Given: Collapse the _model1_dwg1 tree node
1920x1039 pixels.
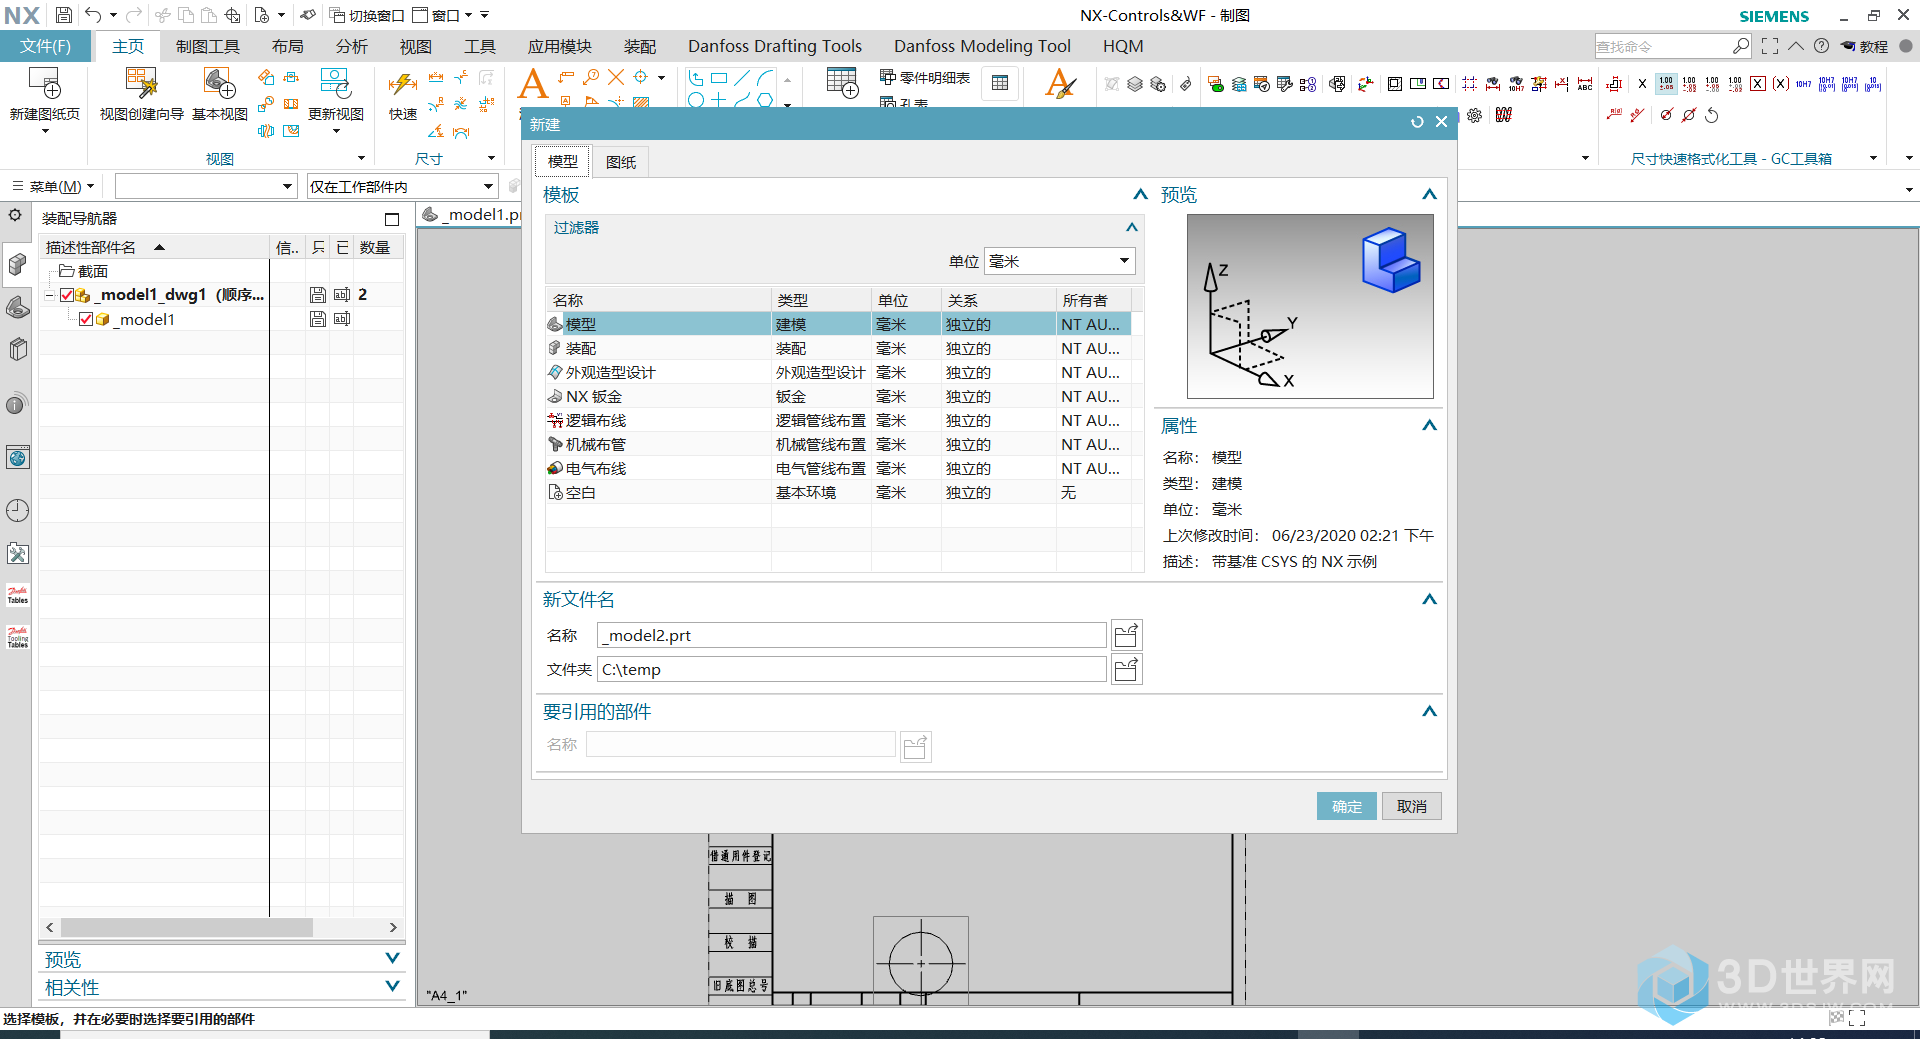Looking at the screenshot, I should click(50, 295).
